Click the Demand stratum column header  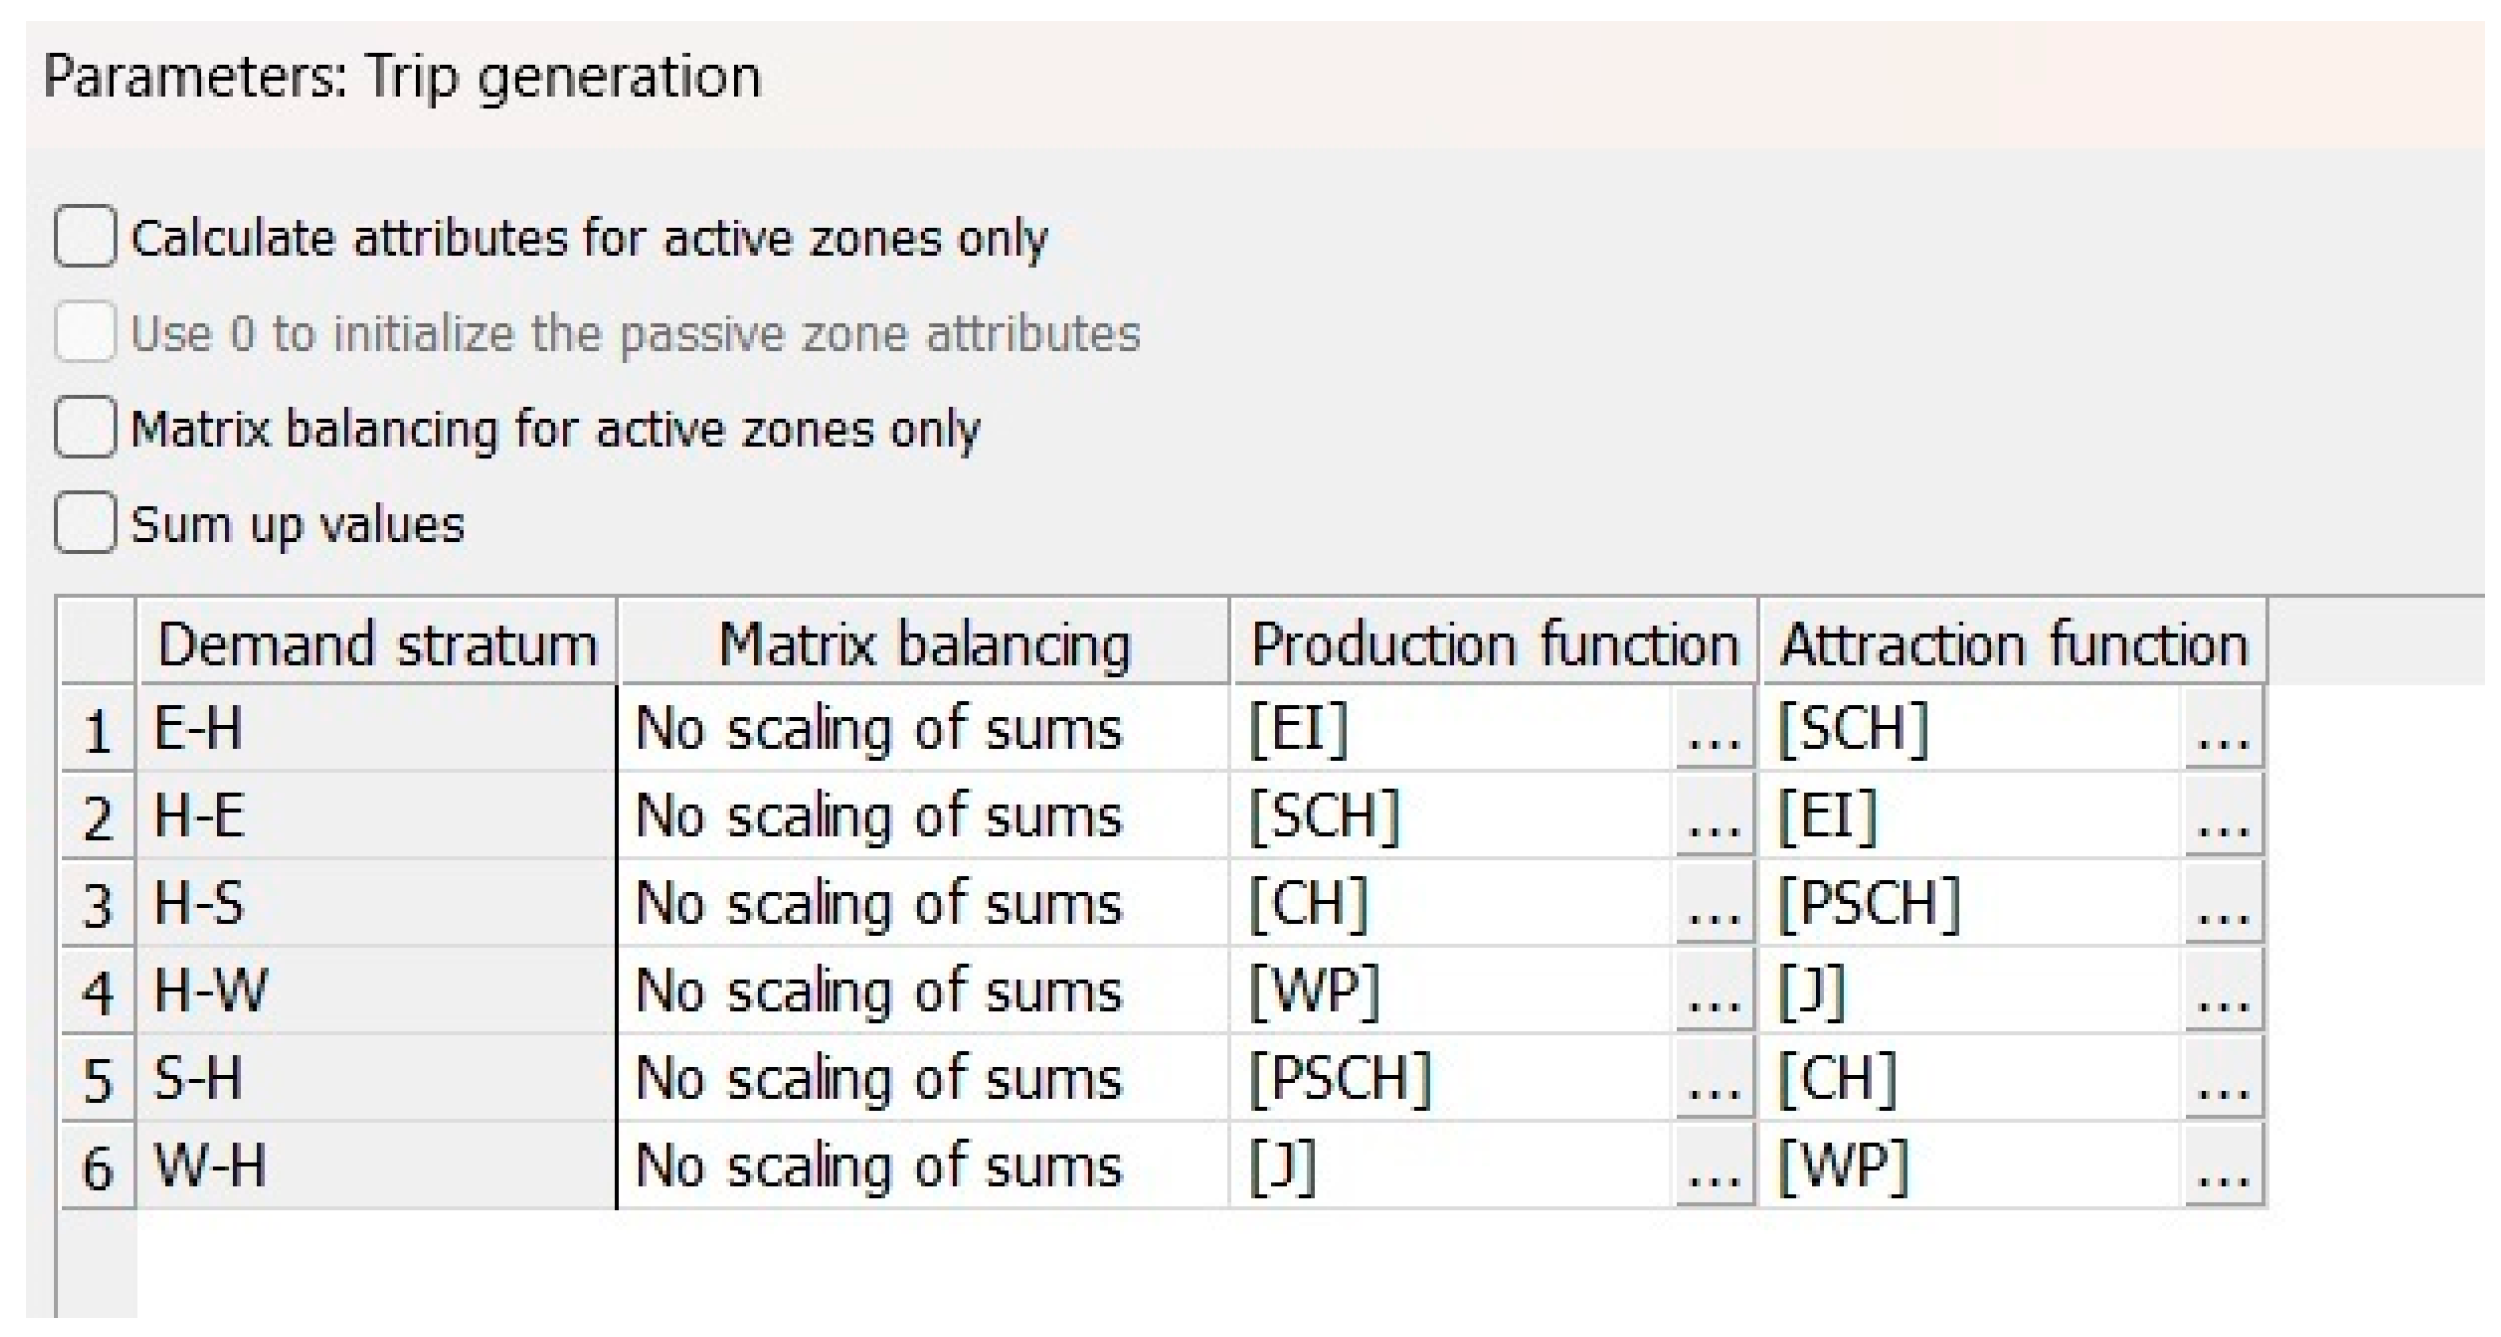[377, 643]
